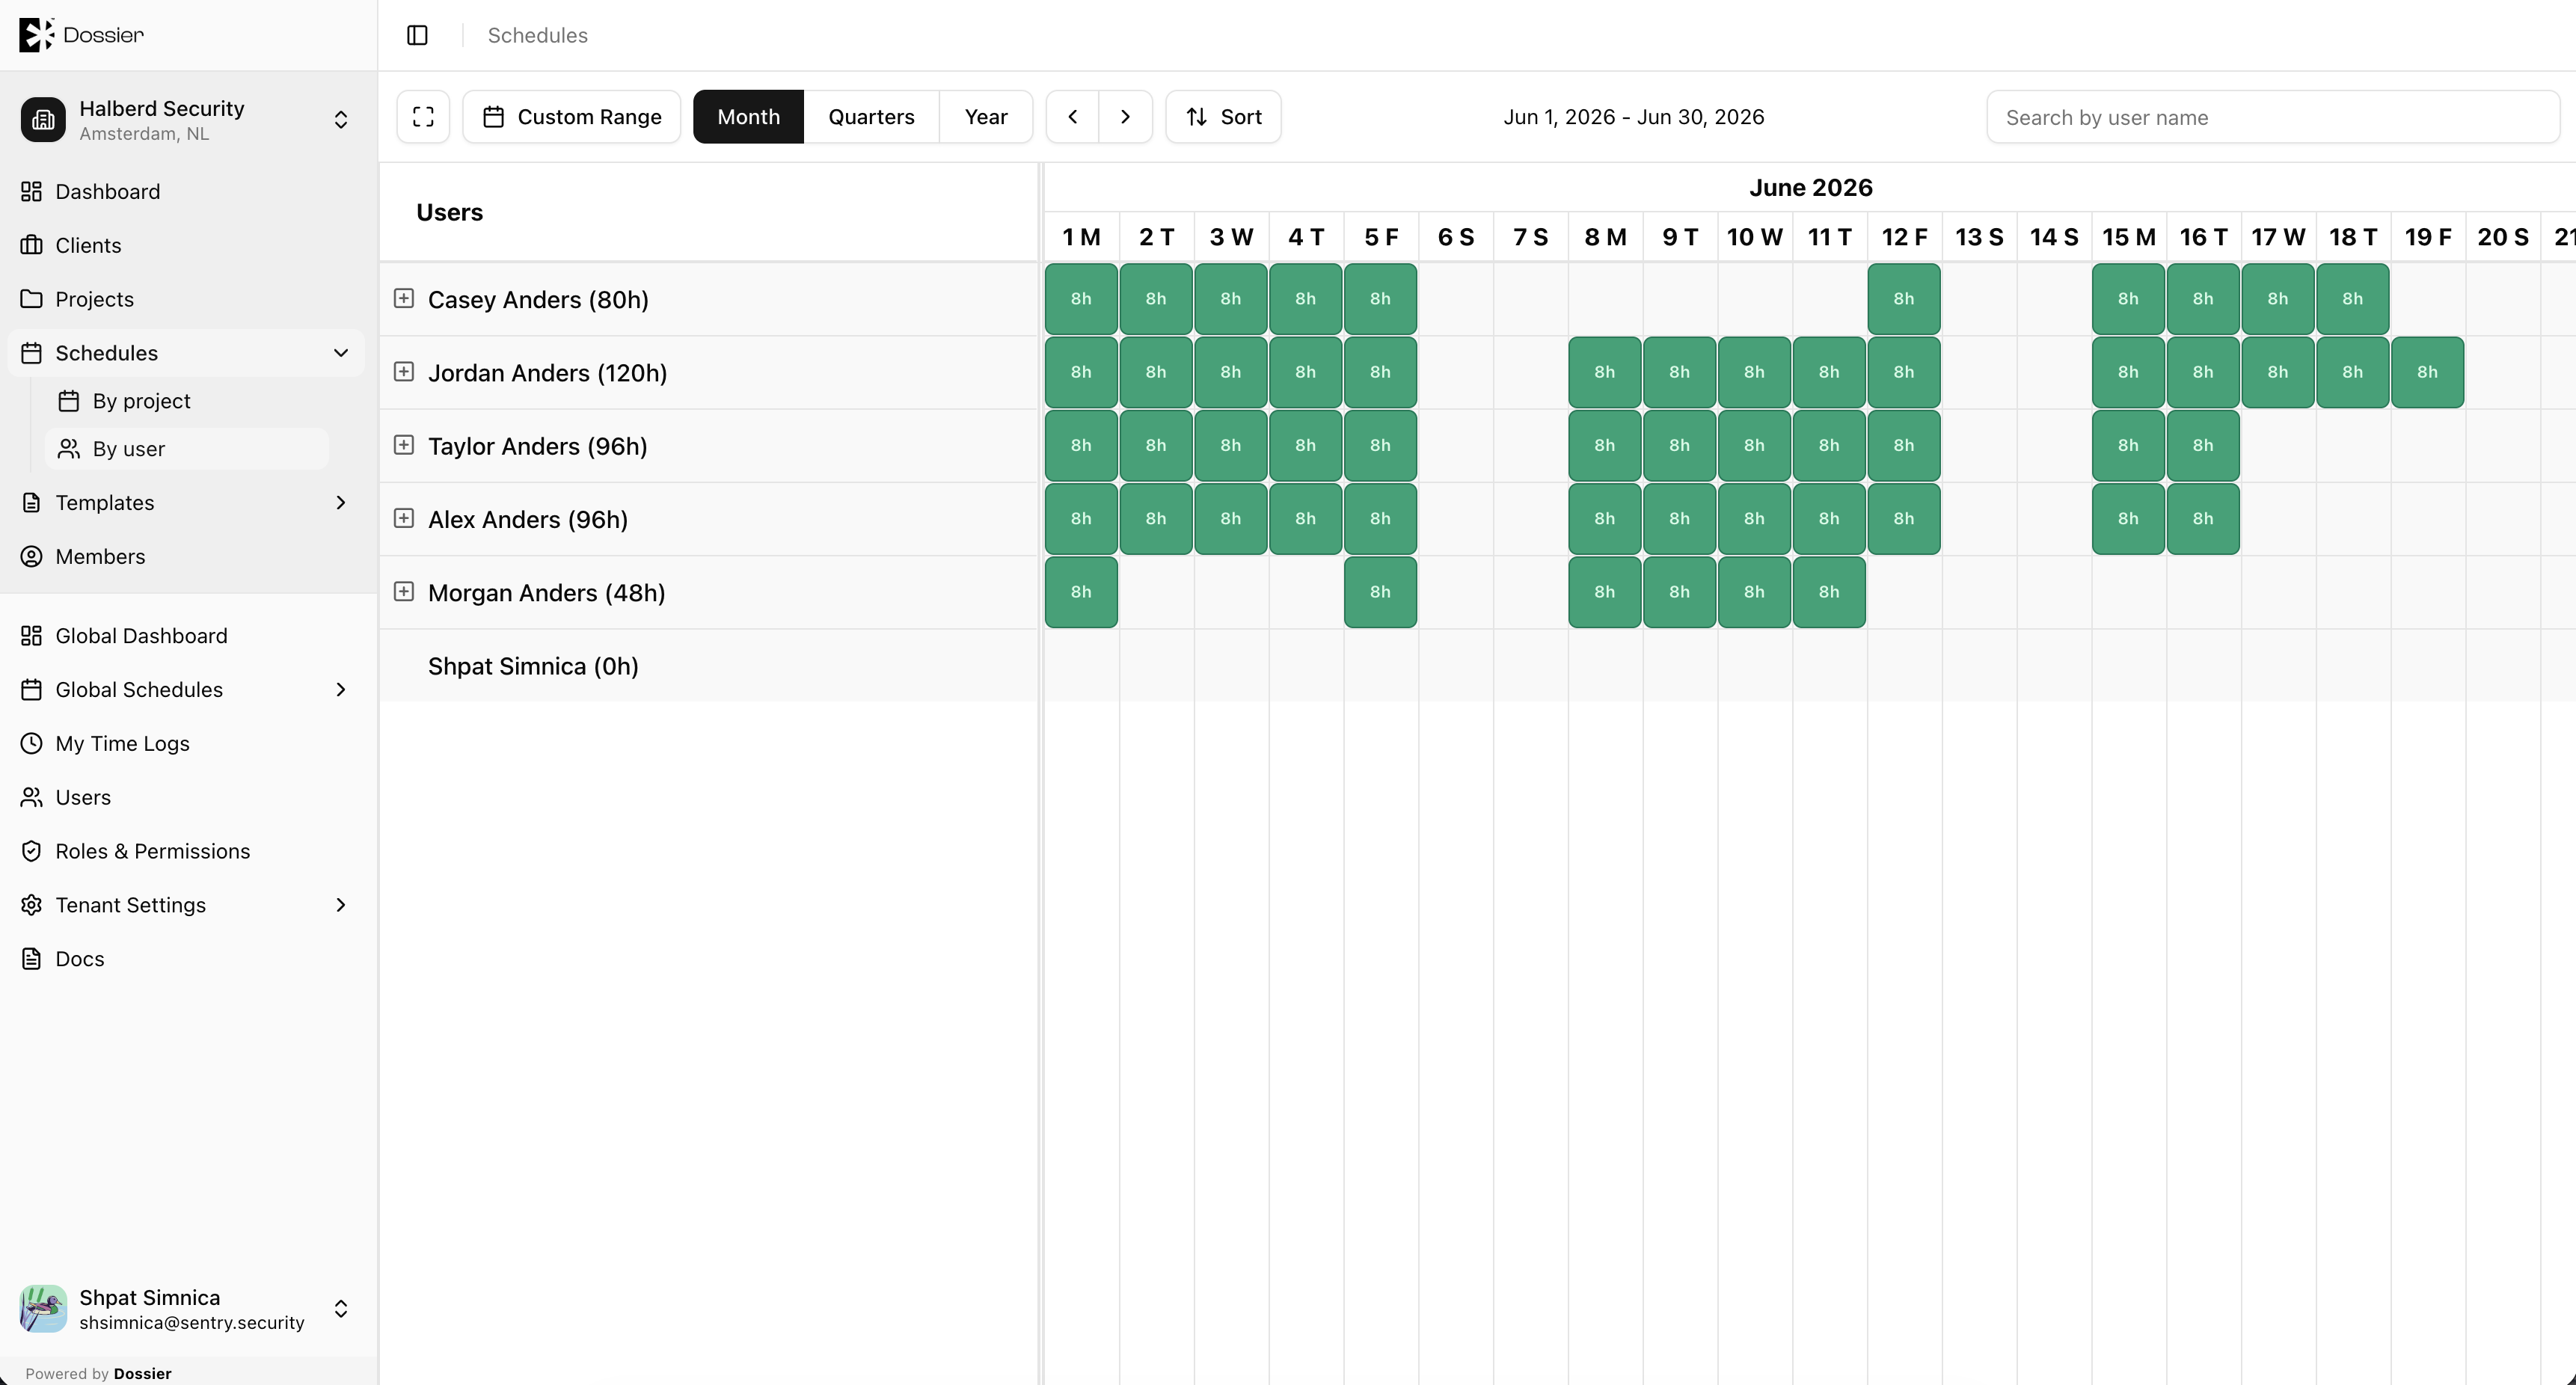Collapse the Schedules sidebar section
2576x1385 pixels.
point(341,353)
